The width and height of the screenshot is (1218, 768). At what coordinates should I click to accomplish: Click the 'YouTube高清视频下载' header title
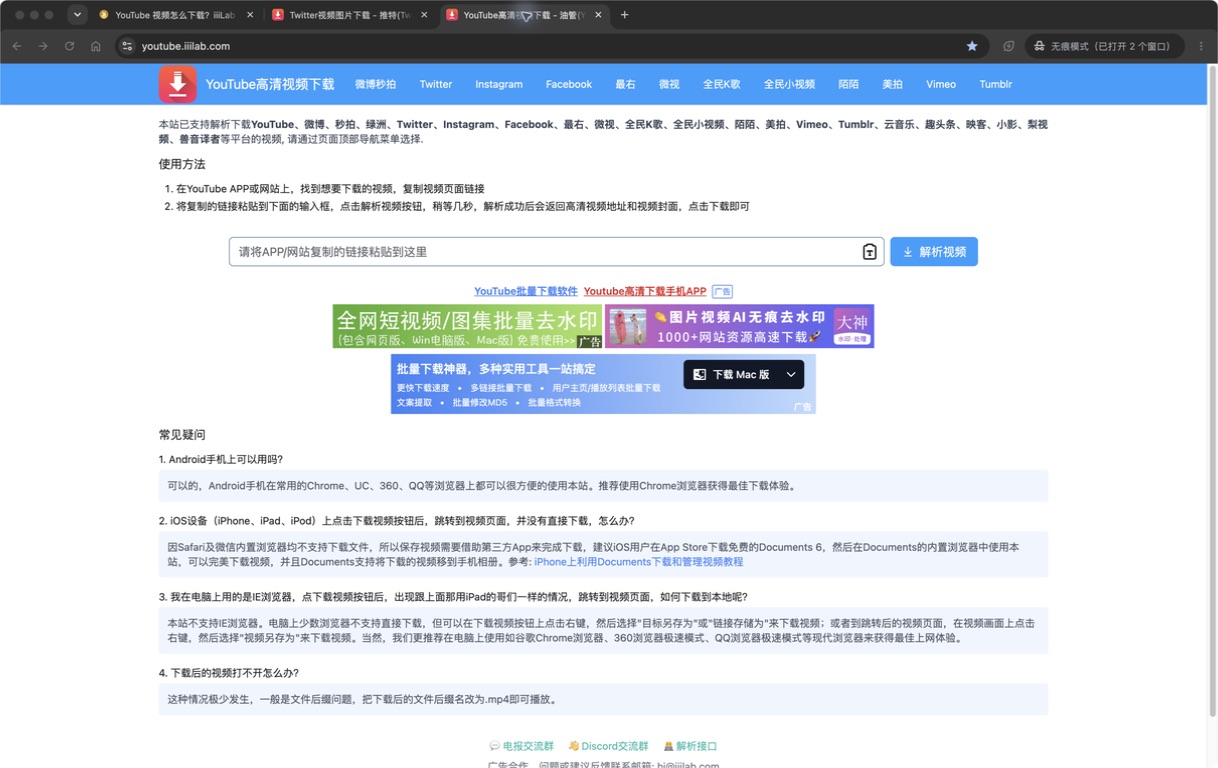(270, 84)
